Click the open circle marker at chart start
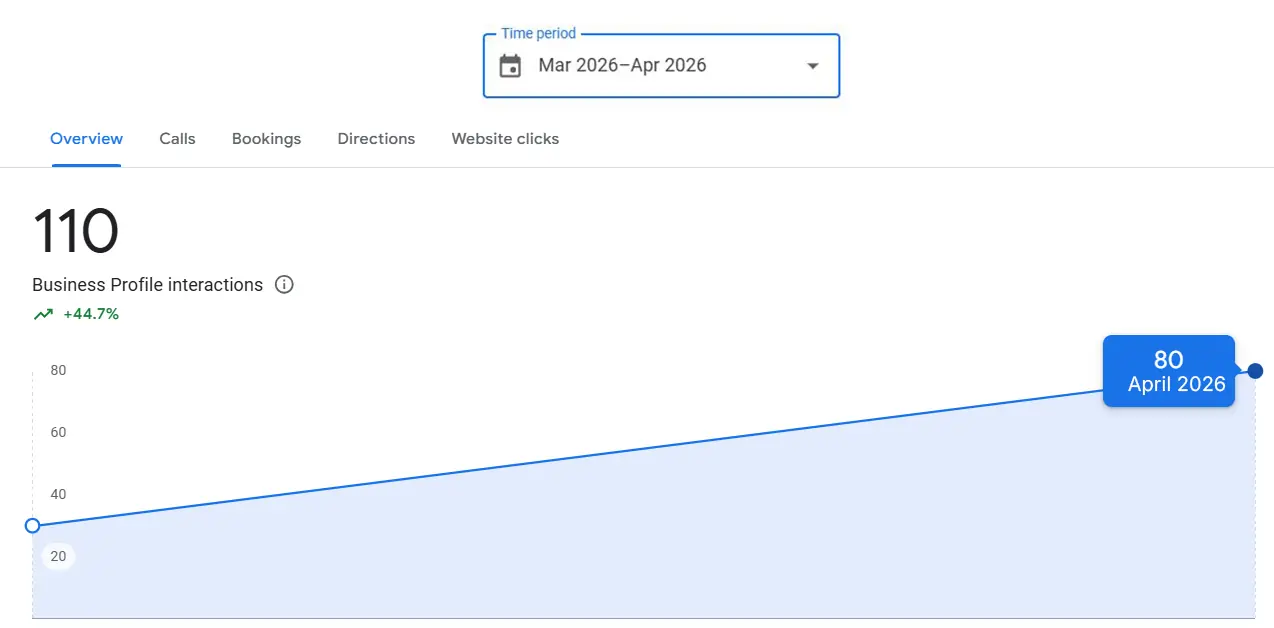The width and height of the screenshot is (1274, 628). point(33,525)
